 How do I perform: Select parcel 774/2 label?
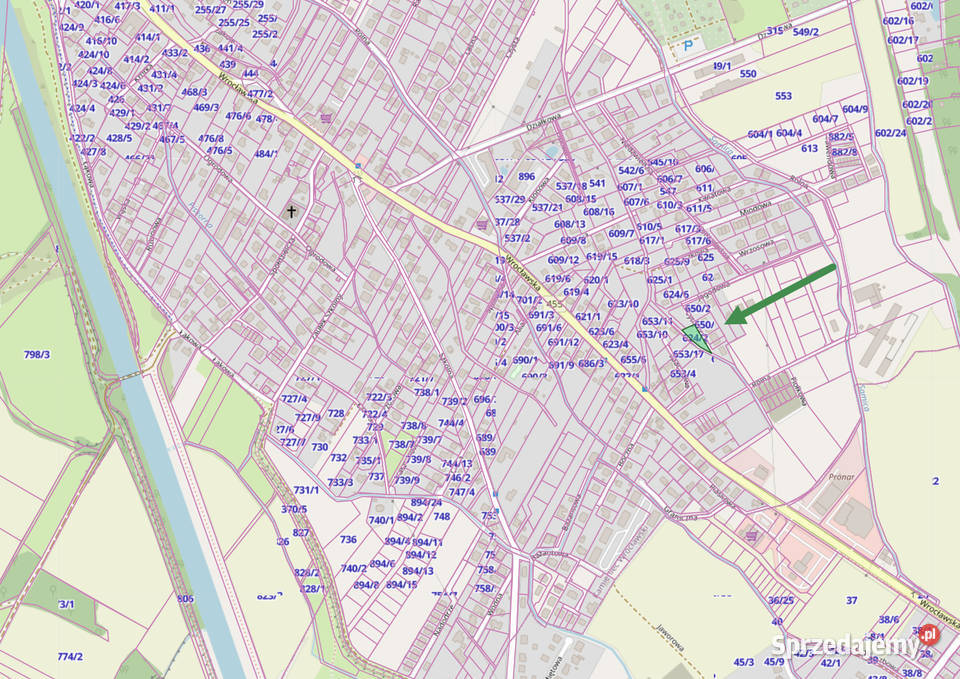[x=70, y=657]
